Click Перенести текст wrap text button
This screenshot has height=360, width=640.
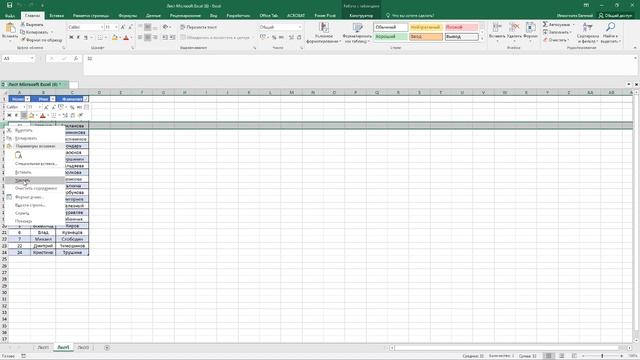(199, 27)
